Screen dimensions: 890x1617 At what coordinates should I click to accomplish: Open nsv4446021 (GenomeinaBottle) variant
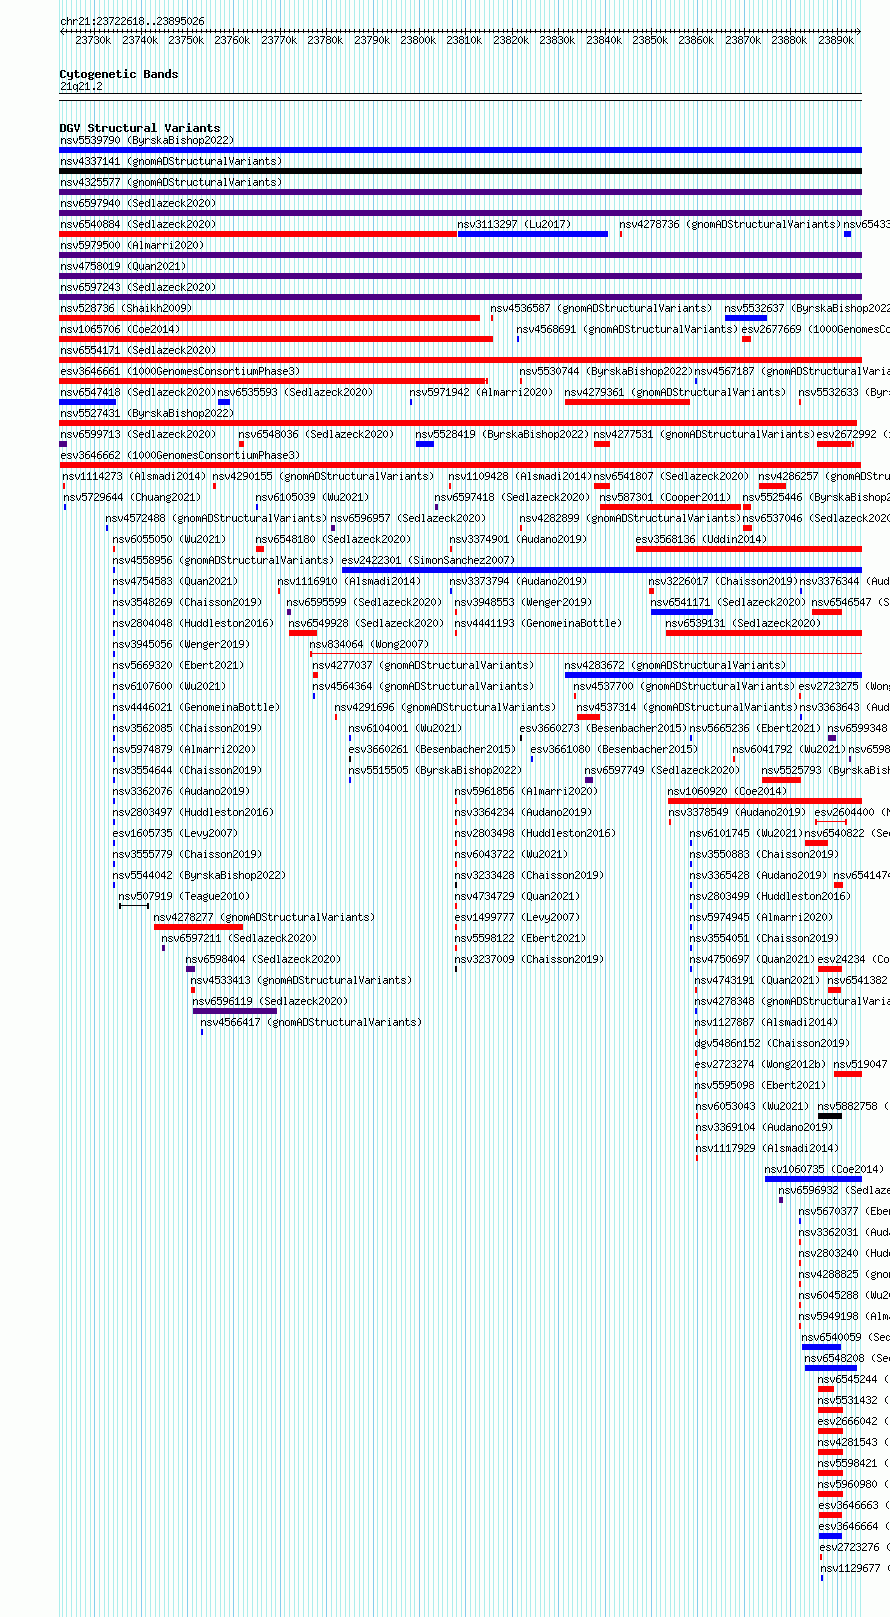click(195, 707)
